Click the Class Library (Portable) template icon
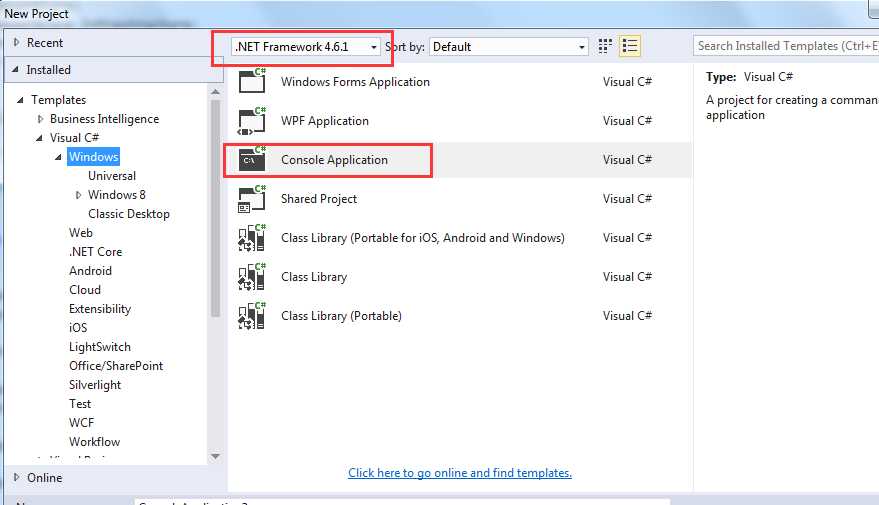The height and width of the screenshot is (505, 879). [252, 316]
